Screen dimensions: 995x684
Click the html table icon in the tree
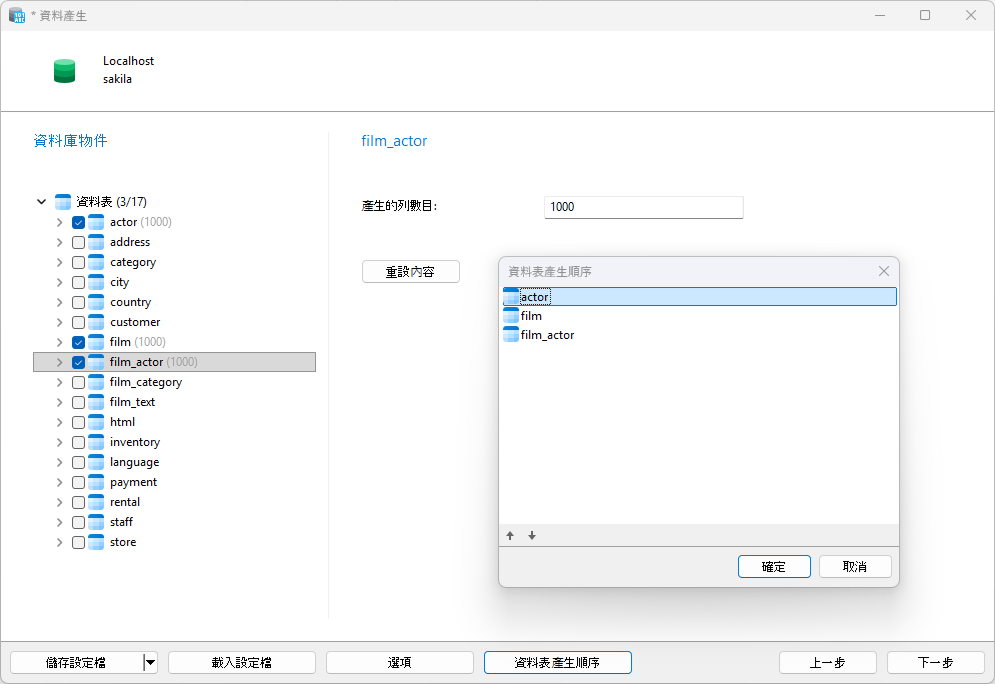pos(96,422)
